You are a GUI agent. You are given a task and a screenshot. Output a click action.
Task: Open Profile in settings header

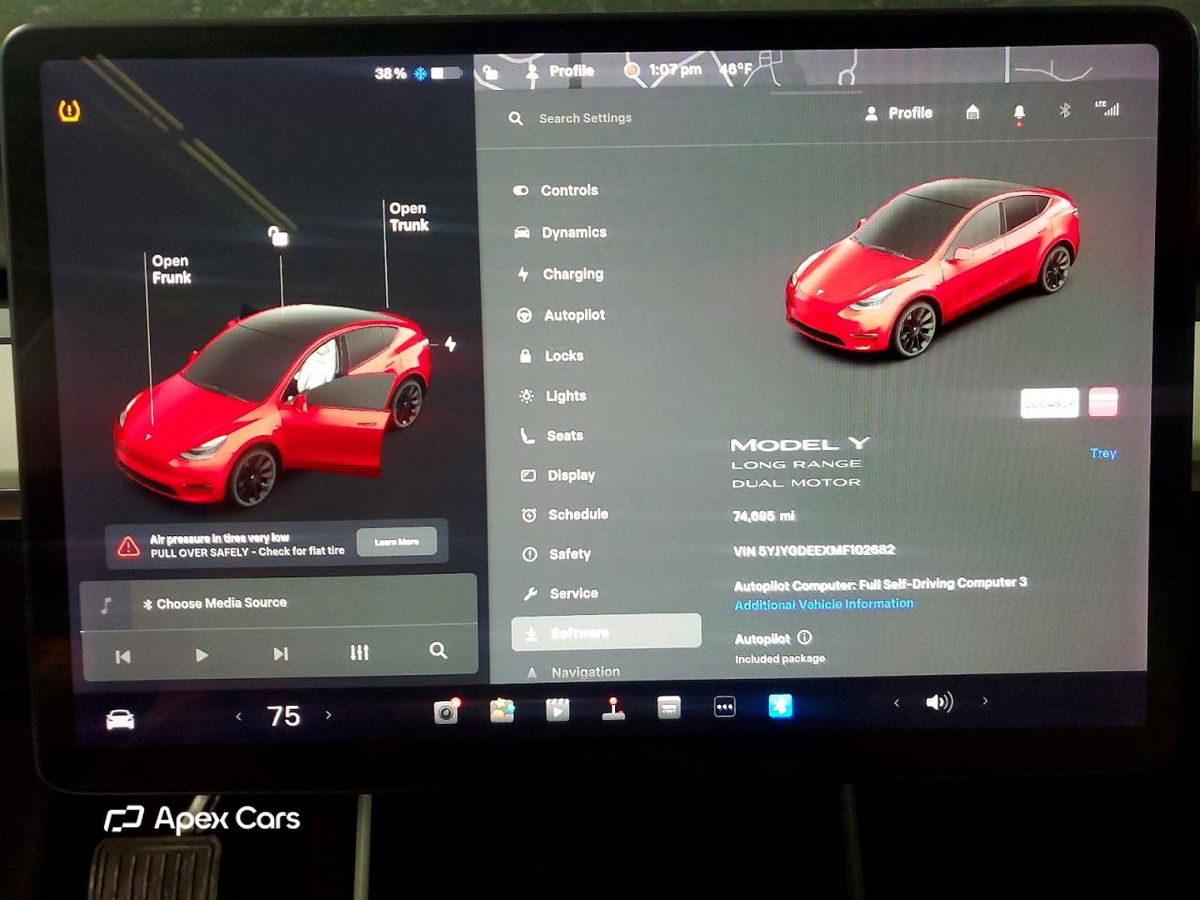(899, 113)
